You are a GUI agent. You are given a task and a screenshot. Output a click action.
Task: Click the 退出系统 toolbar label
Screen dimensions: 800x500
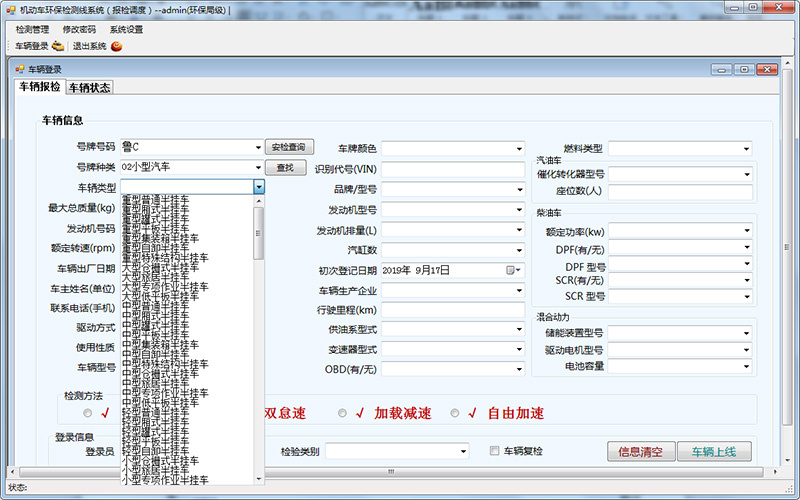tap(89, 46)
